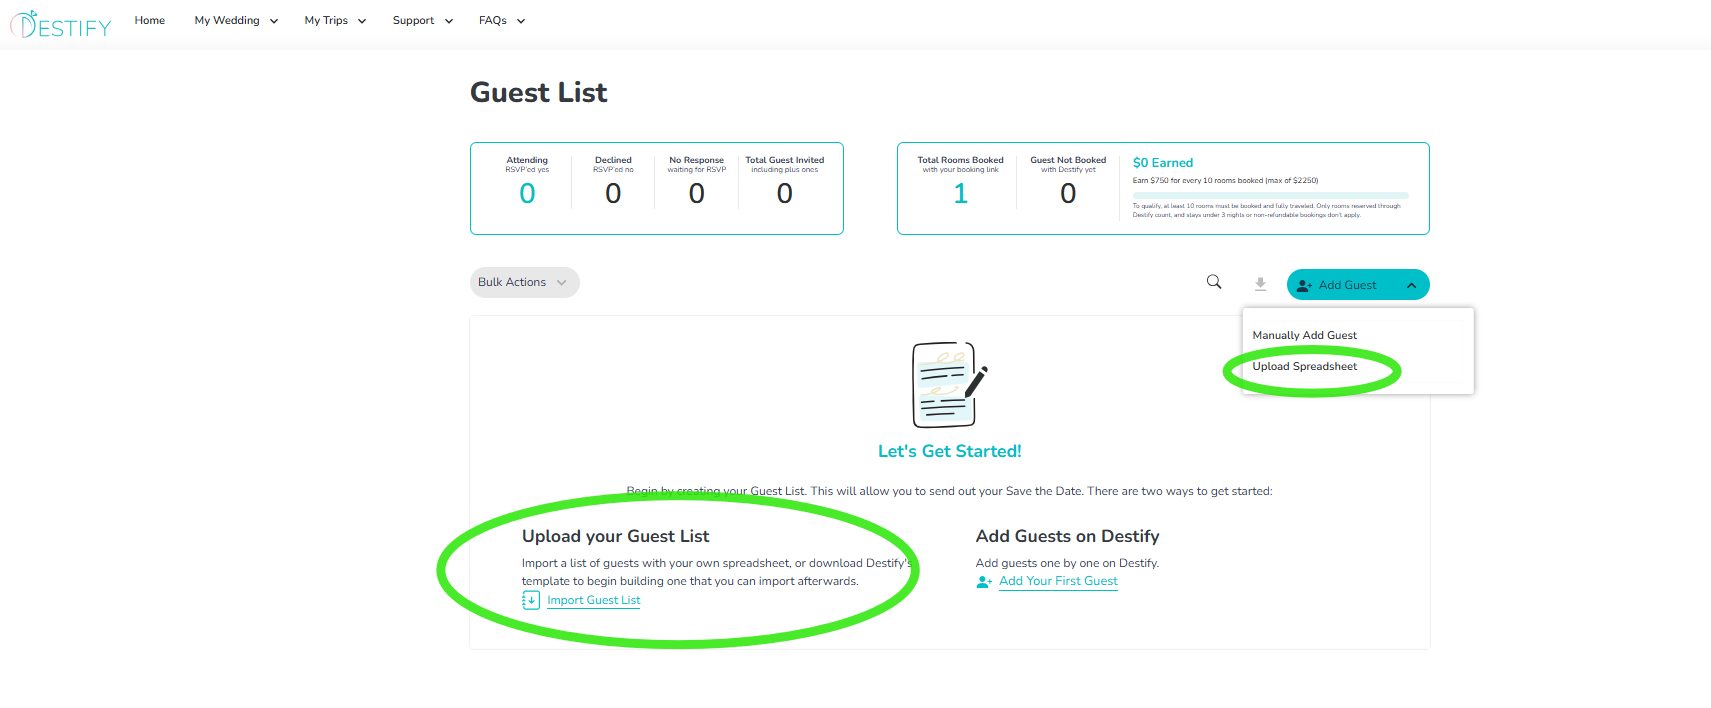Click the Add Your First Guest link
The height and width of the screenshot is (708, 1711).
[1058, 581]
